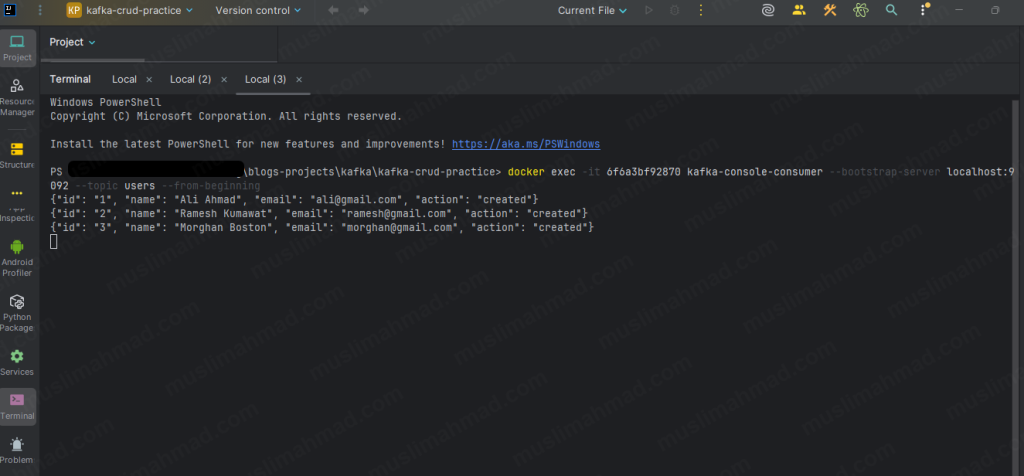Image resolution: width=1024 pixels, height=476 pixels.
Task: Open Search Everywhere magnifier icon
Action: click(891, 10)
